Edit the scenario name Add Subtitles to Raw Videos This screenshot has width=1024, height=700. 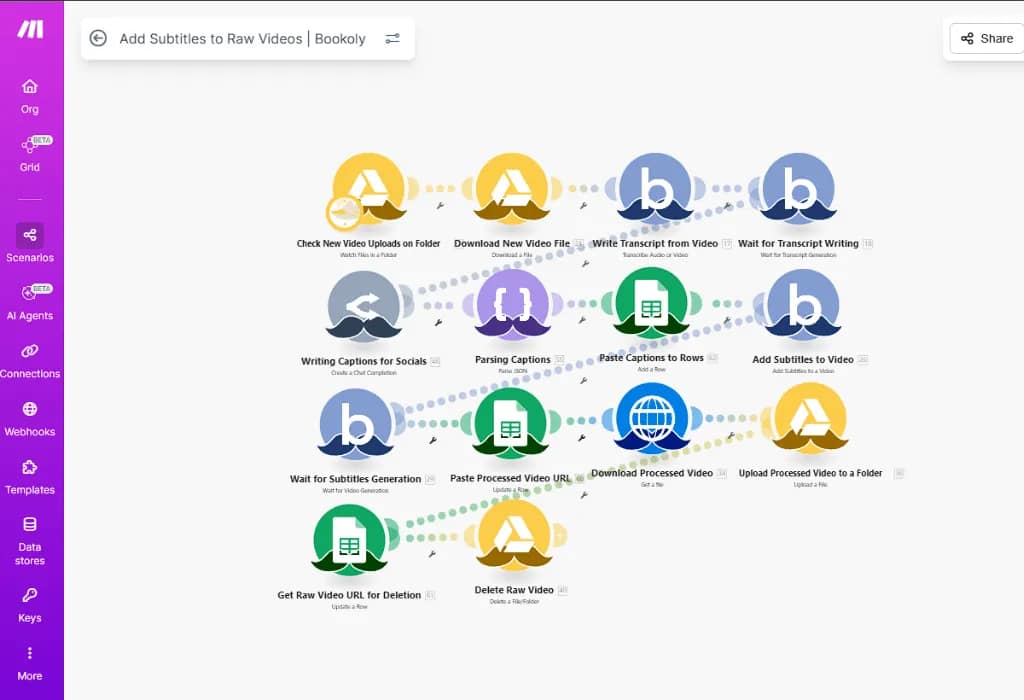point(242,39)
